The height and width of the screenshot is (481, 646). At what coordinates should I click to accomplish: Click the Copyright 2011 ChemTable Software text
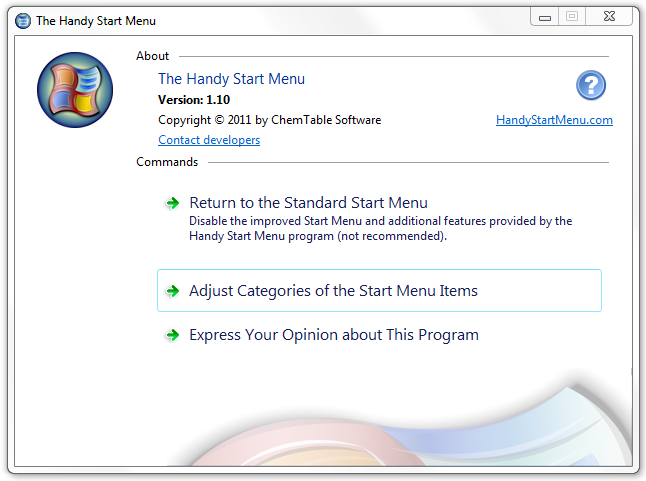pos(269,120)
